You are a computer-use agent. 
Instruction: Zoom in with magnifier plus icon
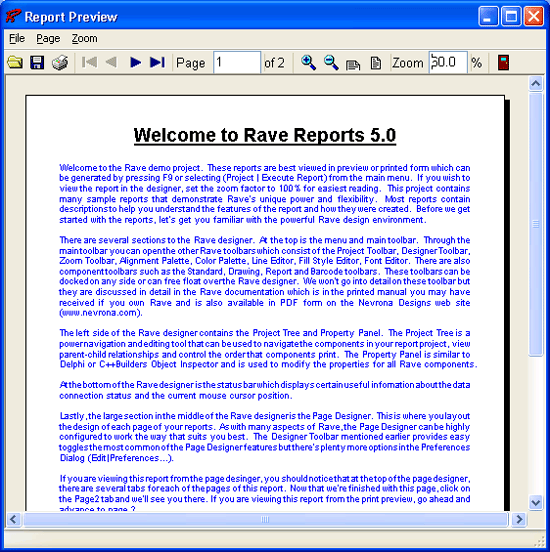tap(308, 63)
